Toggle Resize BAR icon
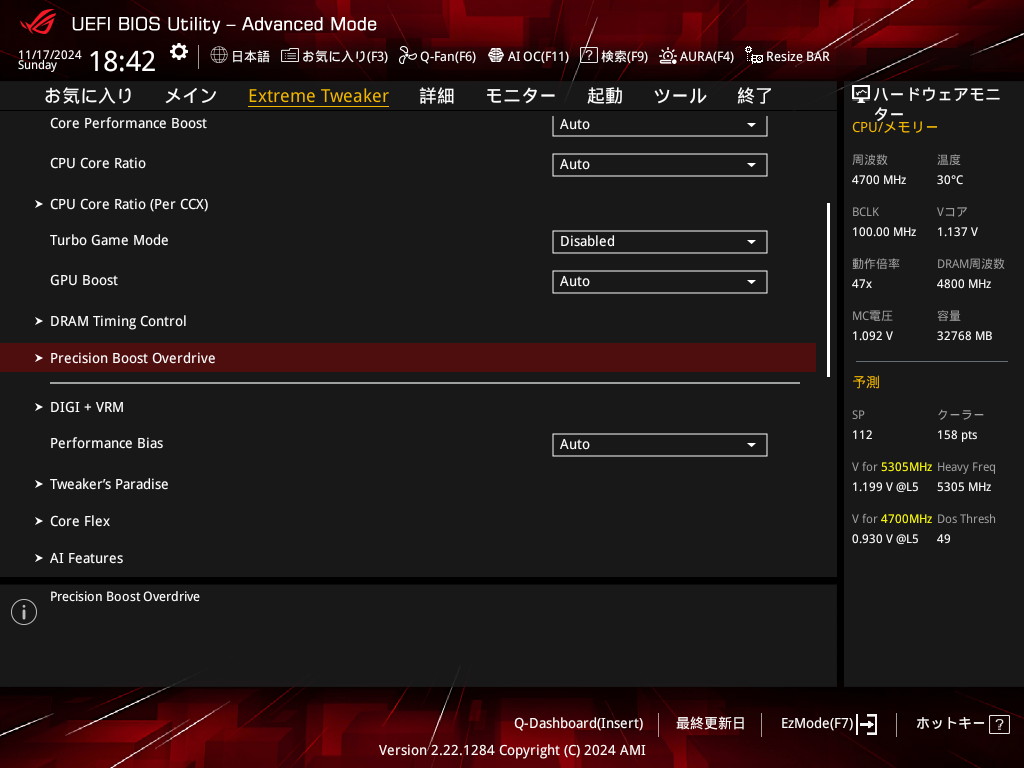Viewport: 1024px width, 768px height. tap(754, 56)
